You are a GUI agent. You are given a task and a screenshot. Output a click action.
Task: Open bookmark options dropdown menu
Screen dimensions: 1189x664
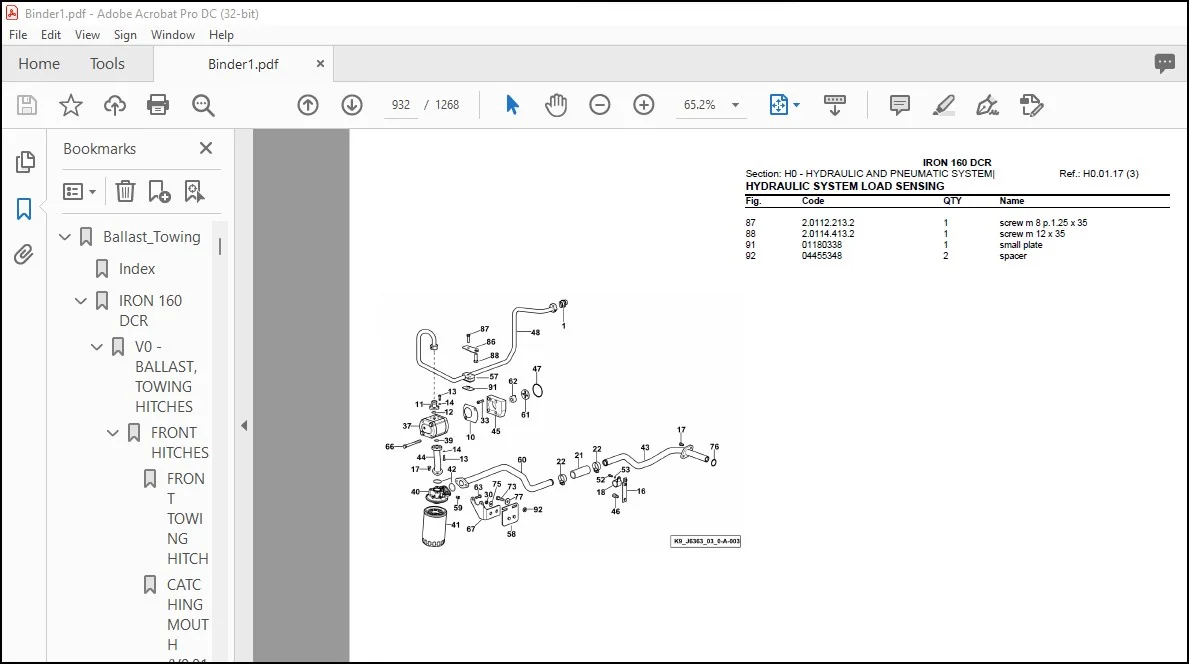pyautogui.click(x=80, y=191)
